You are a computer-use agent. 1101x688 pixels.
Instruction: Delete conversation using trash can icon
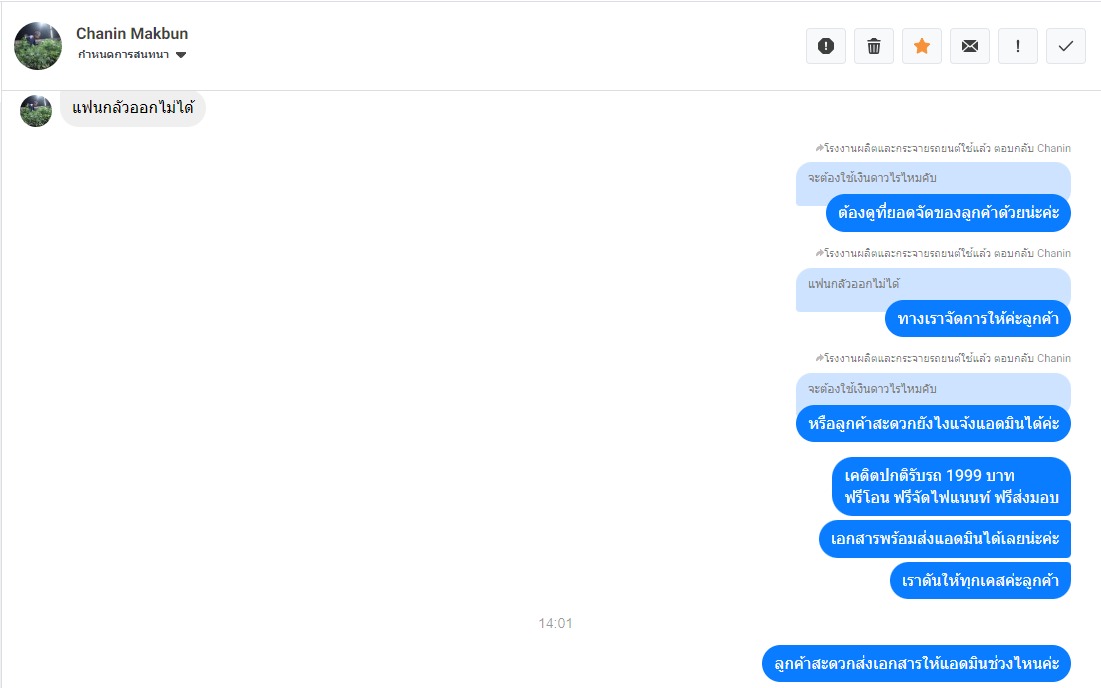coord(873,46)
